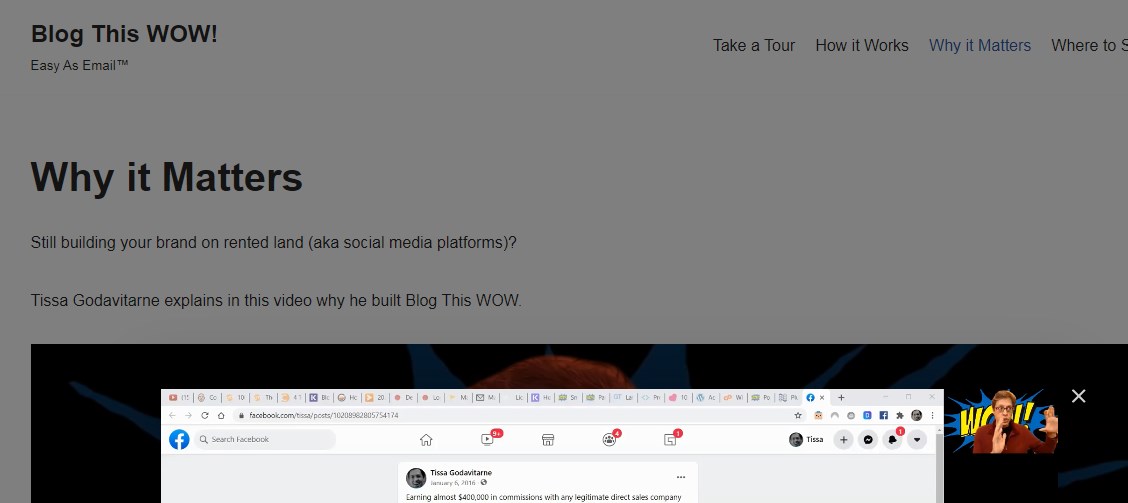1128x503 pixels.
Task: Open Tissa profile link in Facebook header
Action: click(x=806, y=440)
